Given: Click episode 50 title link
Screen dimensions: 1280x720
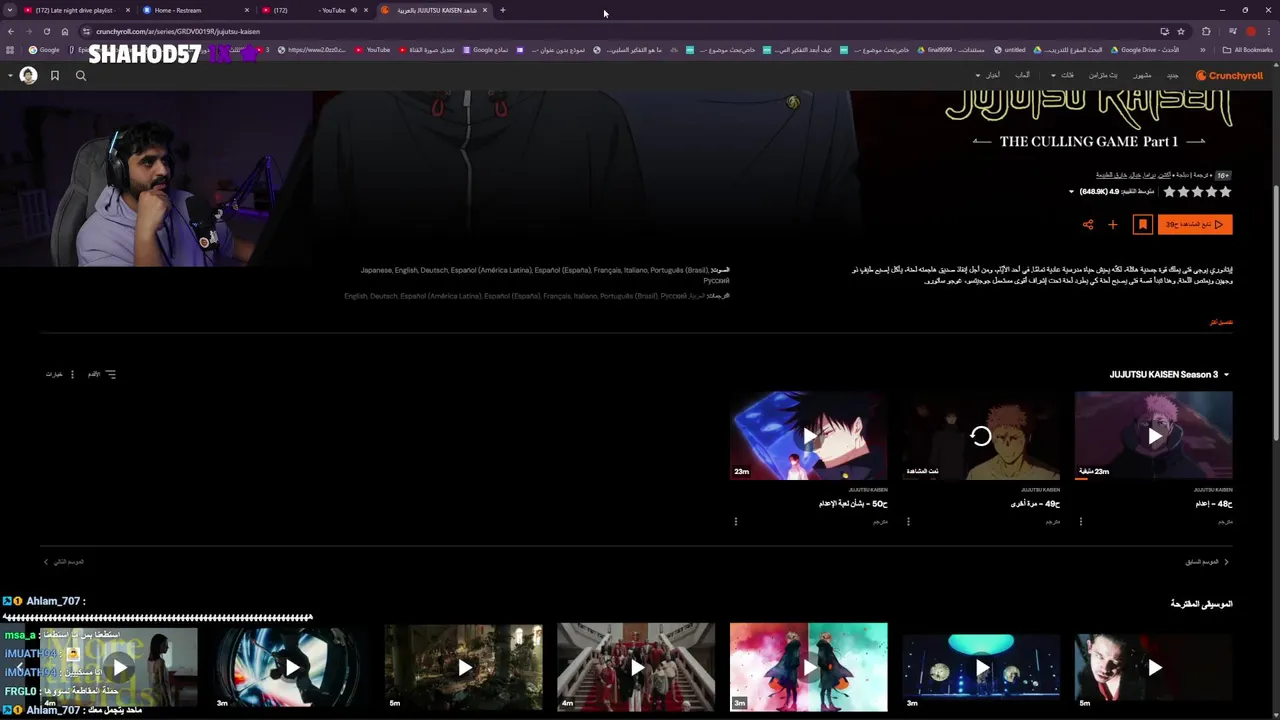Looking at the screenshot, I should tap(853, 504).
